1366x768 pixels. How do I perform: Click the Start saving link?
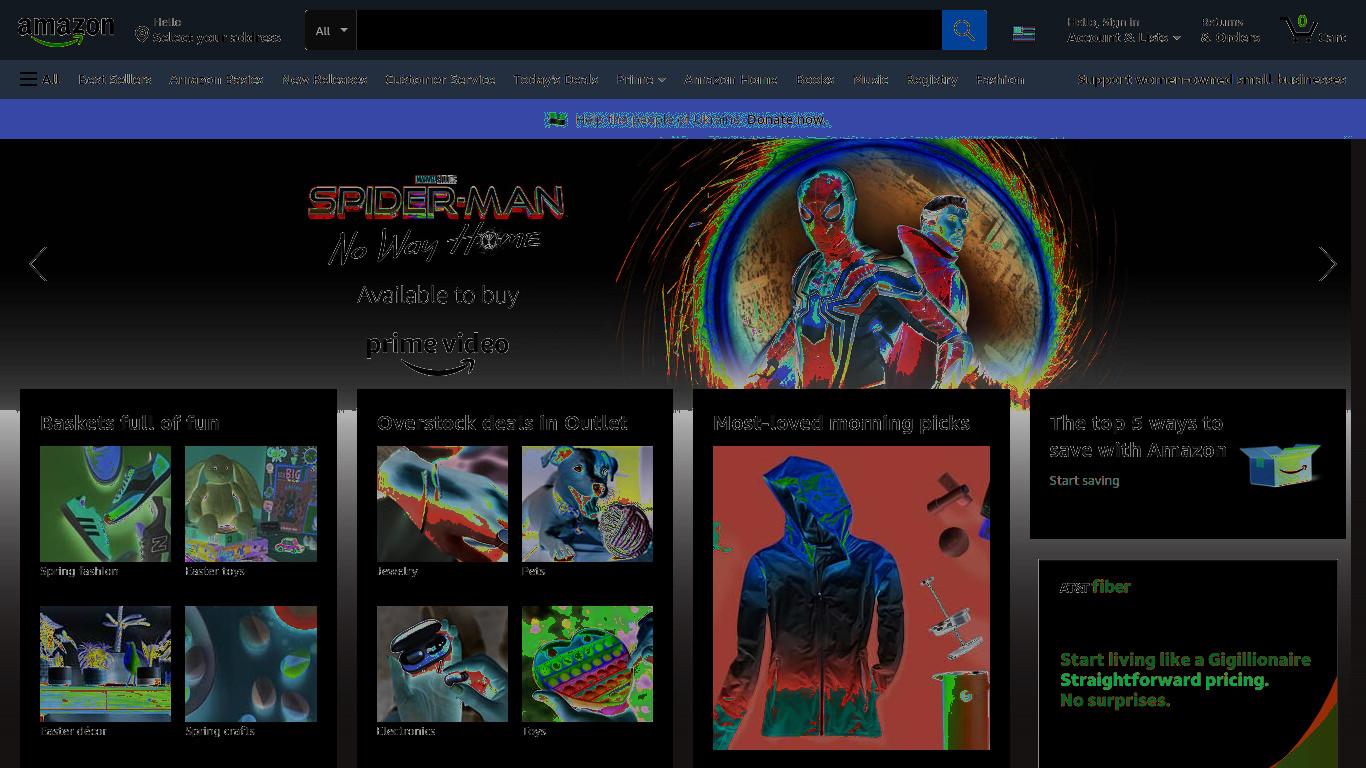[1084, 481]
